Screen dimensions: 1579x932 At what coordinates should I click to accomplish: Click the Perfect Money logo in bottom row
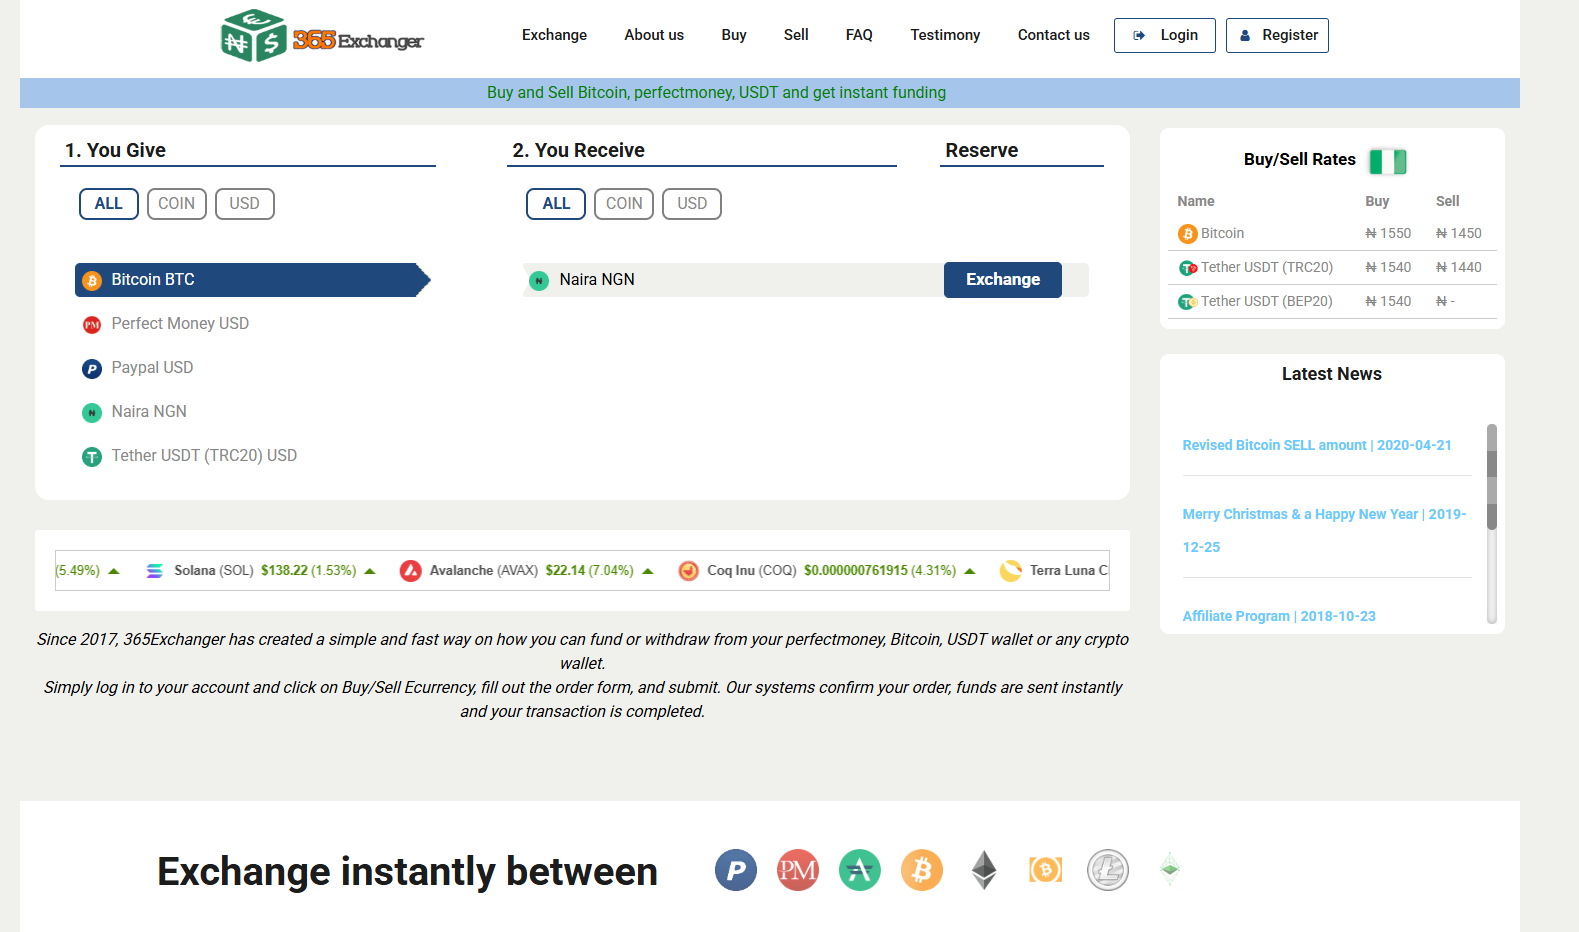798,870
